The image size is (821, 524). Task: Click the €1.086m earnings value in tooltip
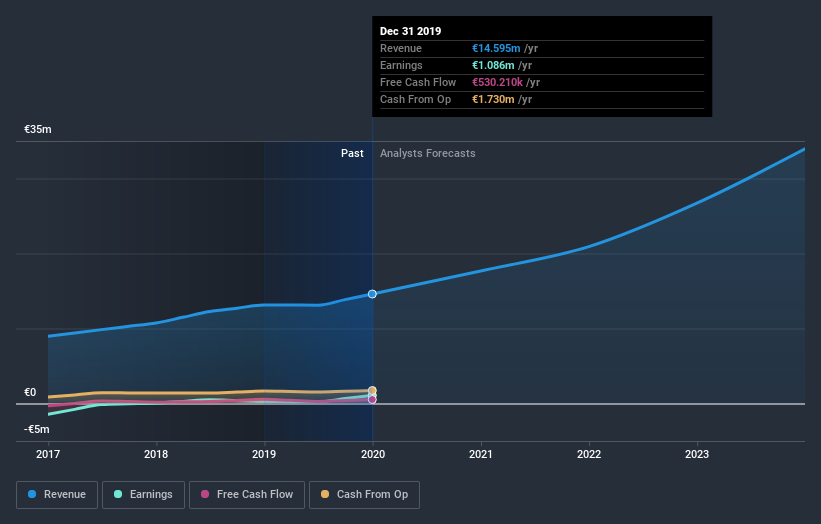(493, 65)
